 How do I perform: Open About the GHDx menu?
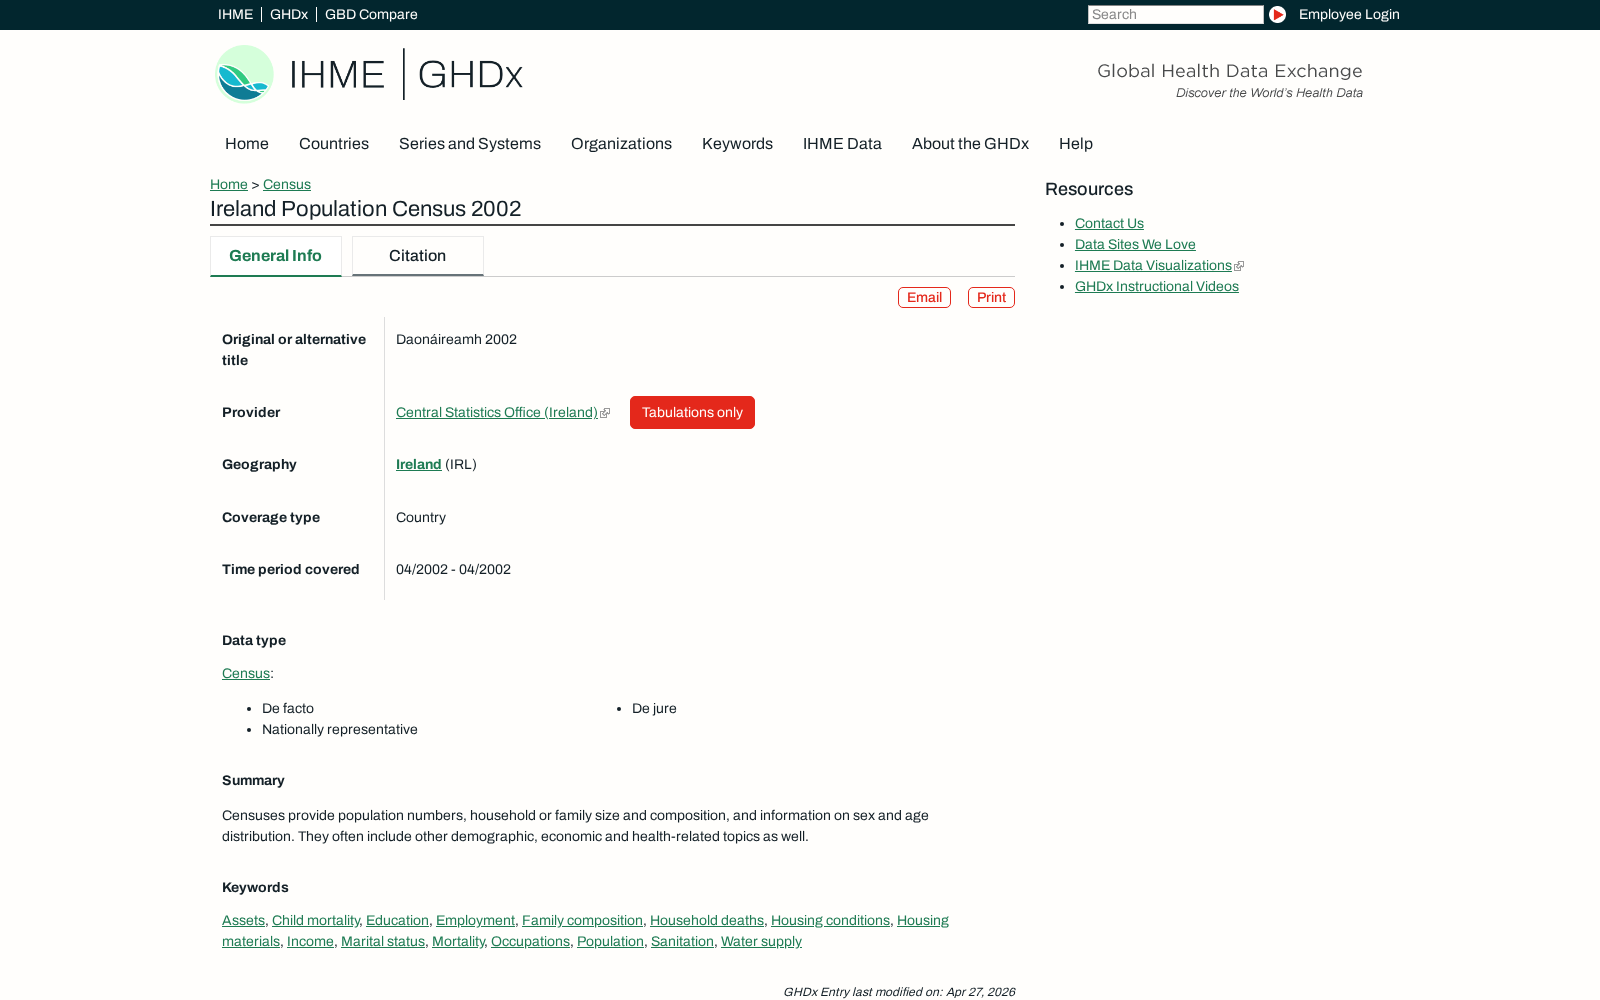click(970, 144)
